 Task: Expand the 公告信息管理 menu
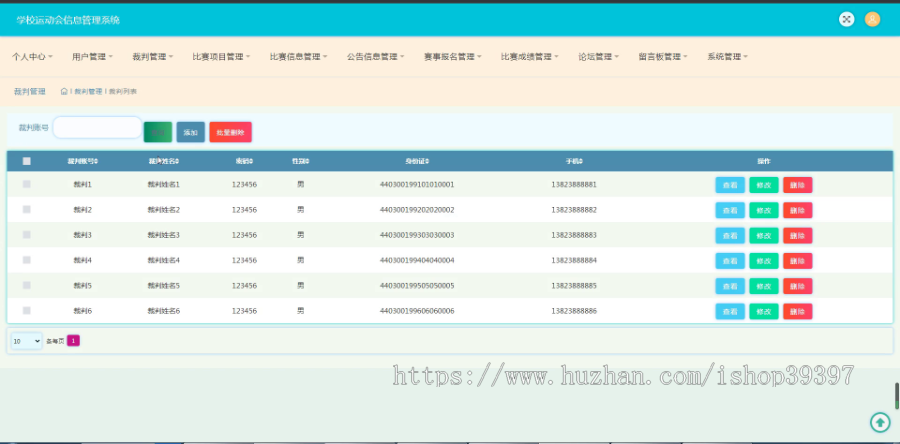[x=375, y=57]
